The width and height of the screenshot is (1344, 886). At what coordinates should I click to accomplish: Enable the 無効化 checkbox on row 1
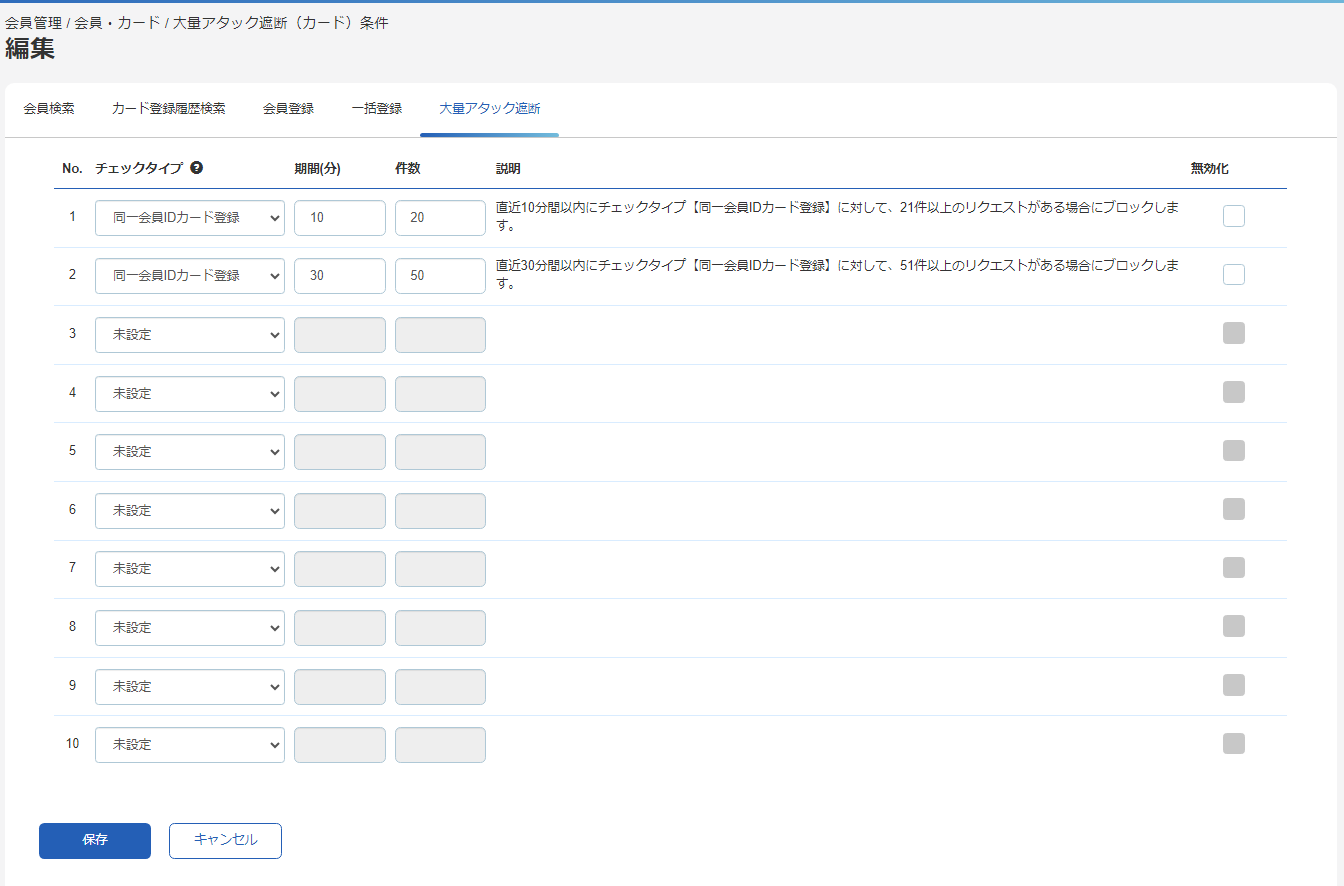point(1233,215)
